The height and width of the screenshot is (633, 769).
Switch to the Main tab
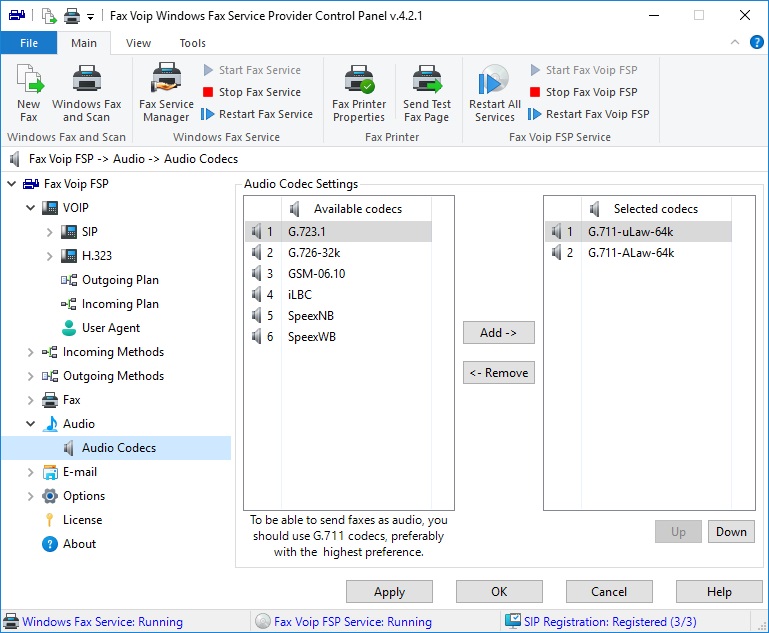pyautogui.click(x=84, y=43)
